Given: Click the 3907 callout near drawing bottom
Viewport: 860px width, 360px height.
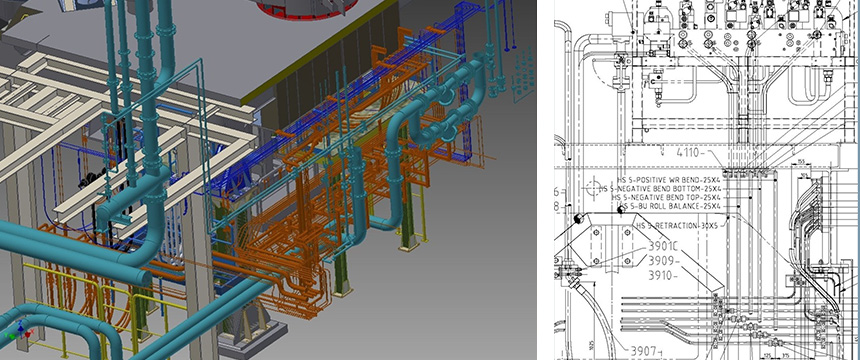Looking at the screenshot, I should (647, 350).
